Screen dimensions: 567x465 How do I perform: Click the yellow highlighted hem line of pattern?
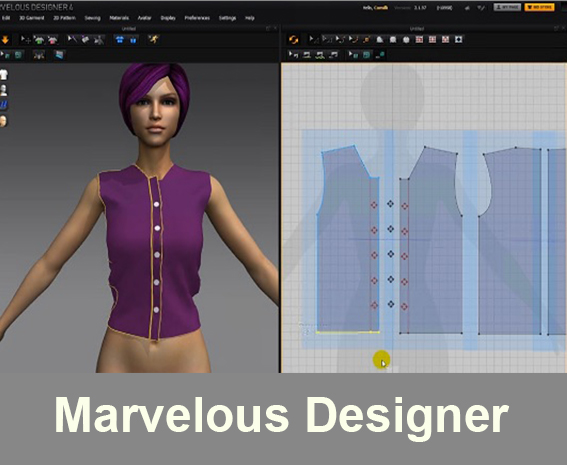coord(348,332)
